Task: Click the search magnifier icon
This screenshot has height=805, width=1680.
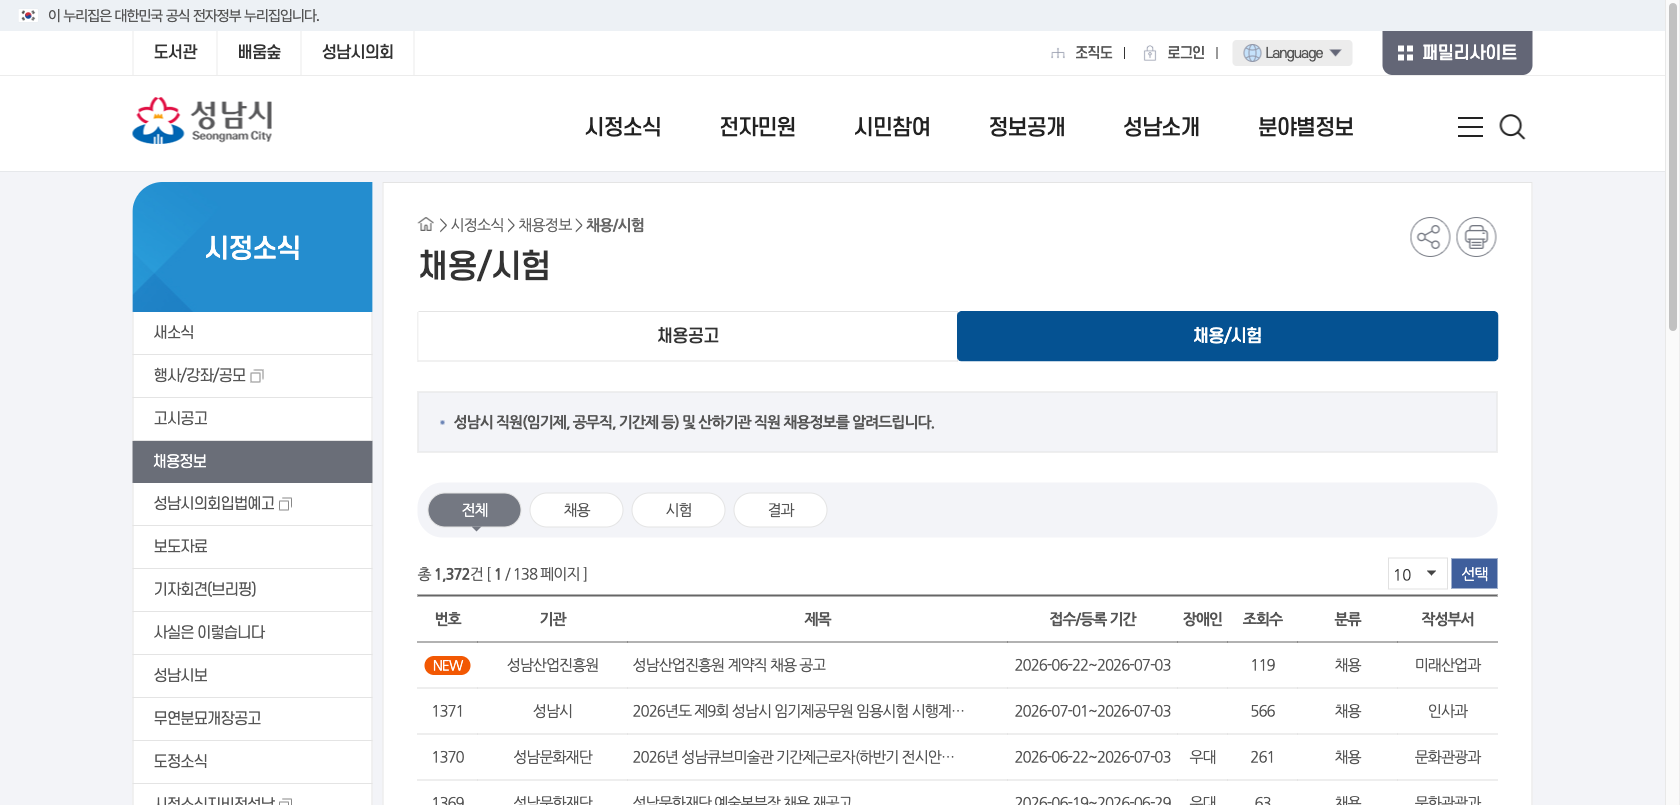Action: (1512, 127)
